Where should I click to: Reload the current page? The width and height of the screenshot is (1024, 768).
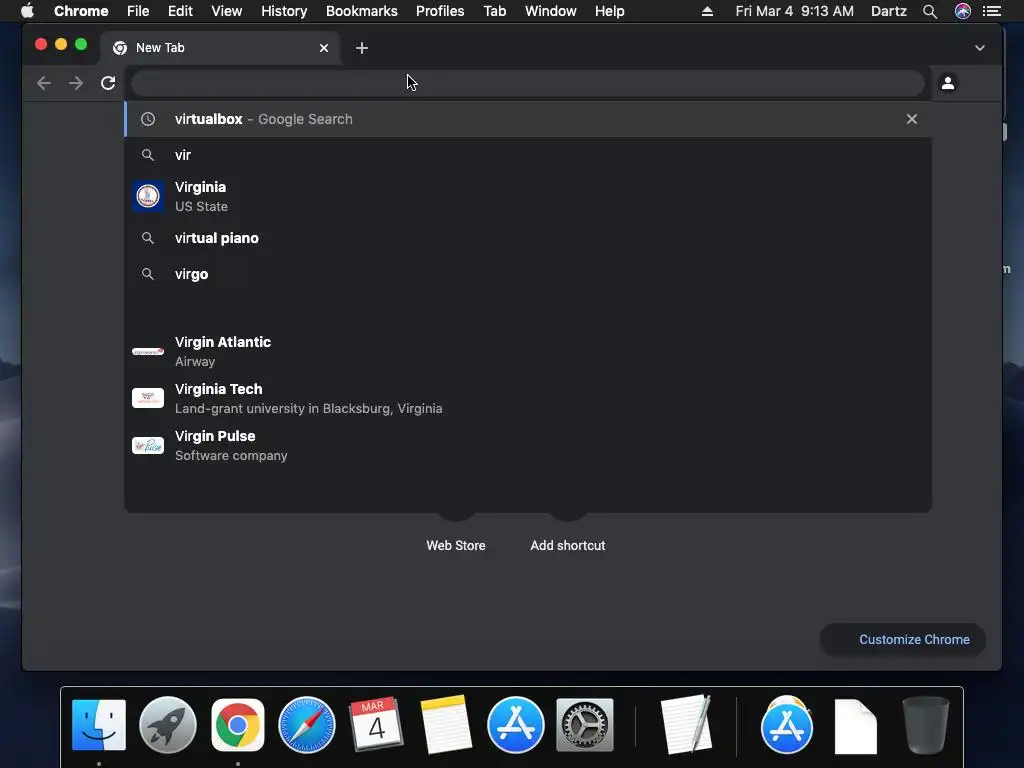(108, 83)
